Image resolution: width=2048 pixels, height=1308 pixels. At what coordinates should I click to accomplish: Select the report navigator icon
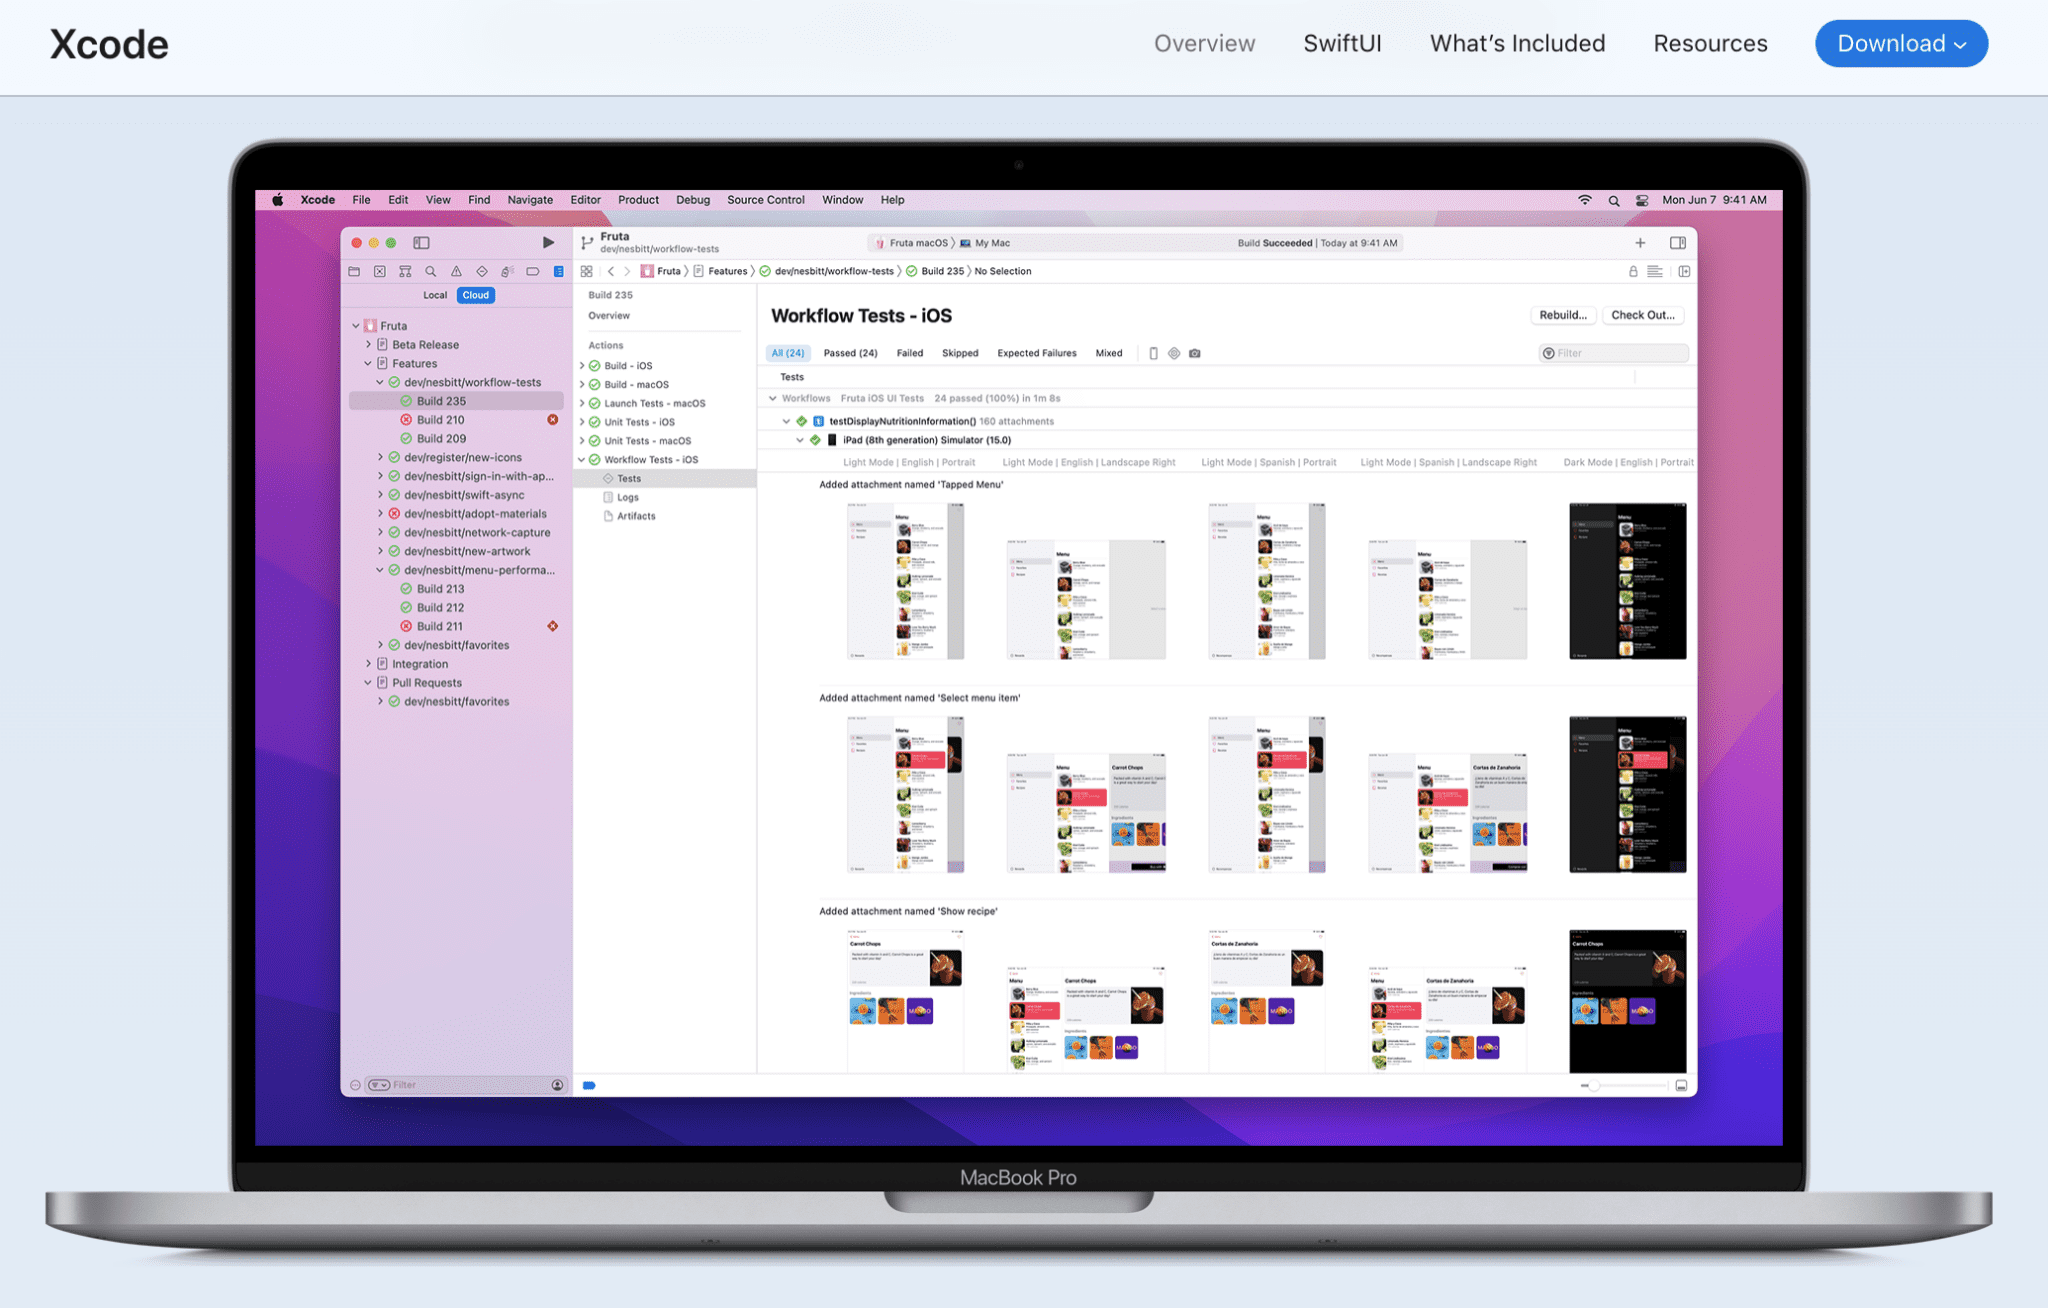(559, 271)
